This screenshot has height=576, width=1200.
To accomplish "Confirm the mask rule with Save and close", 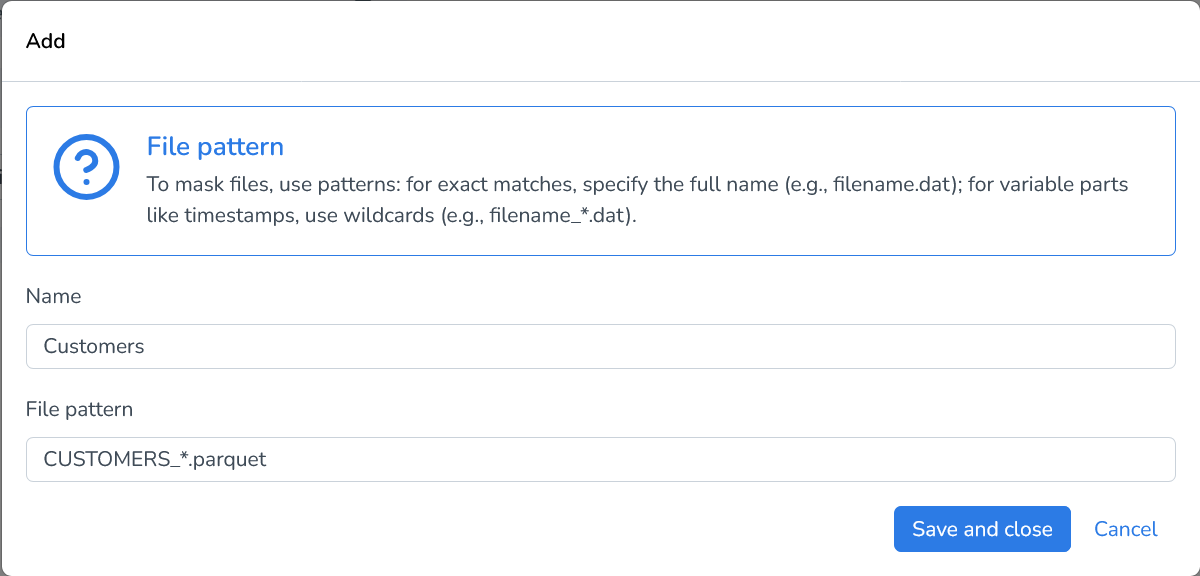I will coord(982,529).
